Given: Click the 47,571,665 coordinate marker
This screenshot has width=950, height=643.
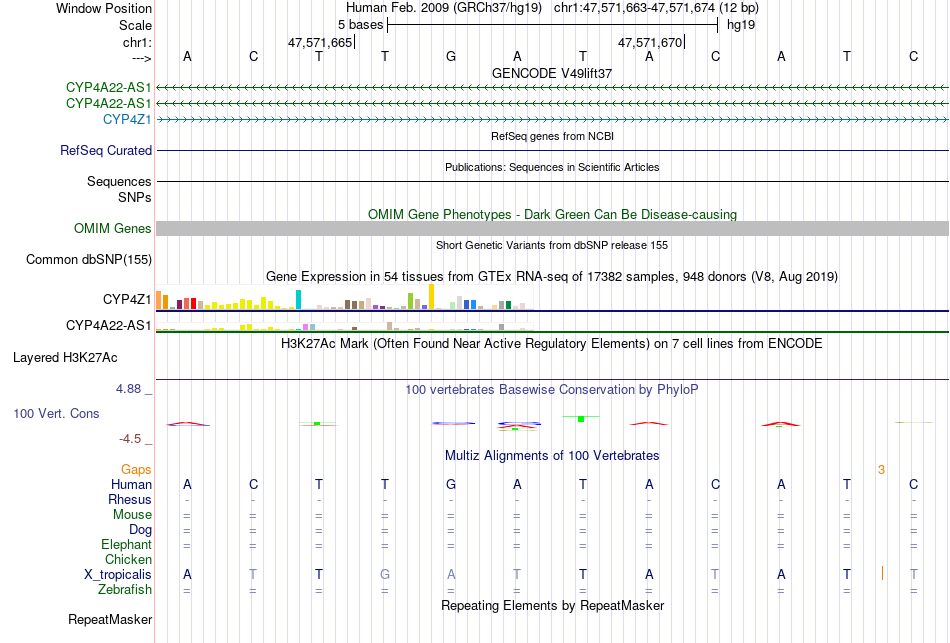Looking at the screenshot, I should coord(320,42).
